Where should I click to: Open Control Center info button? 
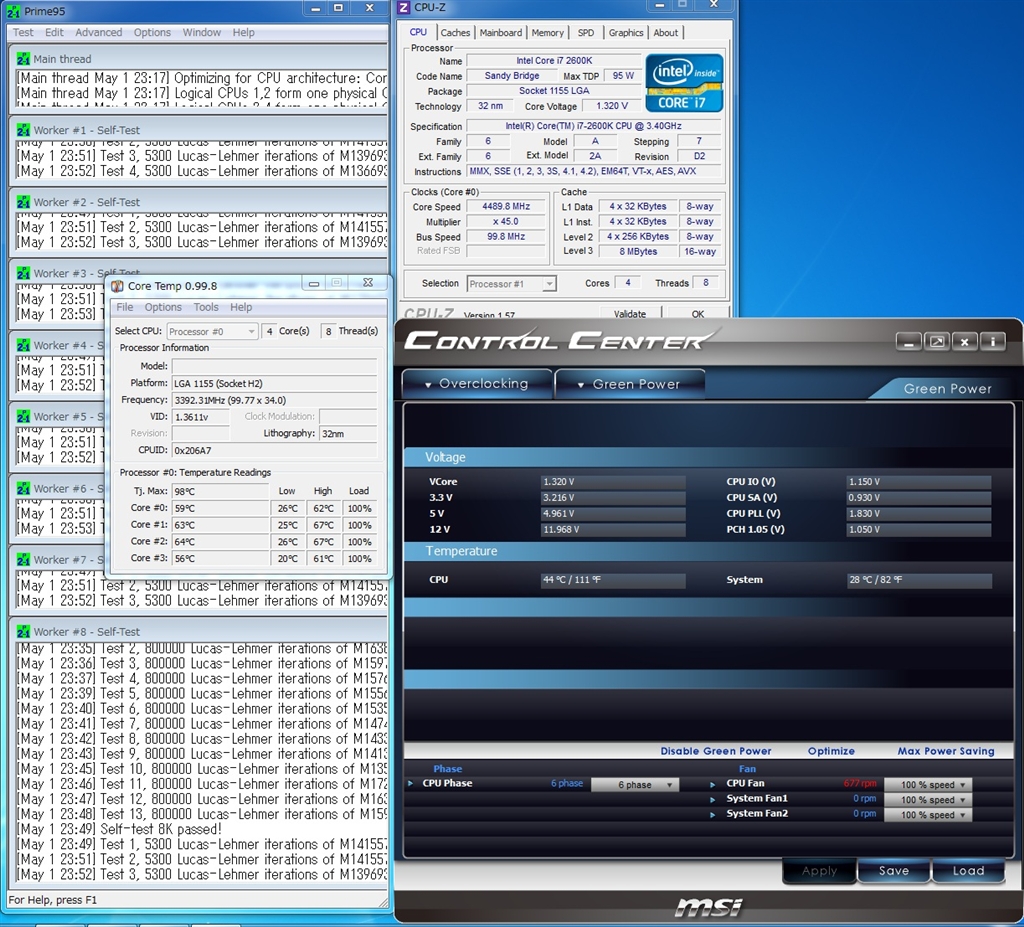993,341
